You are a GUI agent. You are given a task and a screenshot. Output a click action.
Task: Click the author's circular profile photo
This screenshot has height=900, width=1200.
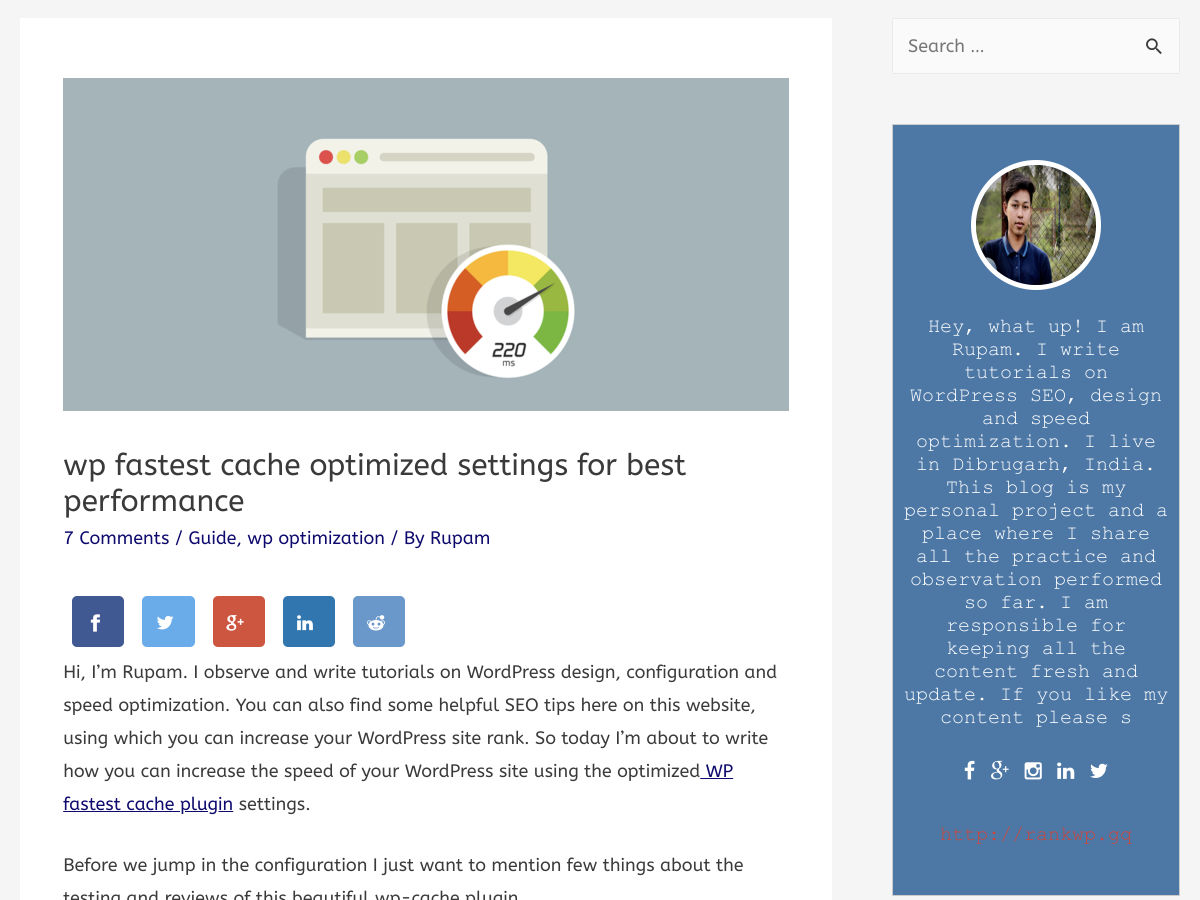1035,225
